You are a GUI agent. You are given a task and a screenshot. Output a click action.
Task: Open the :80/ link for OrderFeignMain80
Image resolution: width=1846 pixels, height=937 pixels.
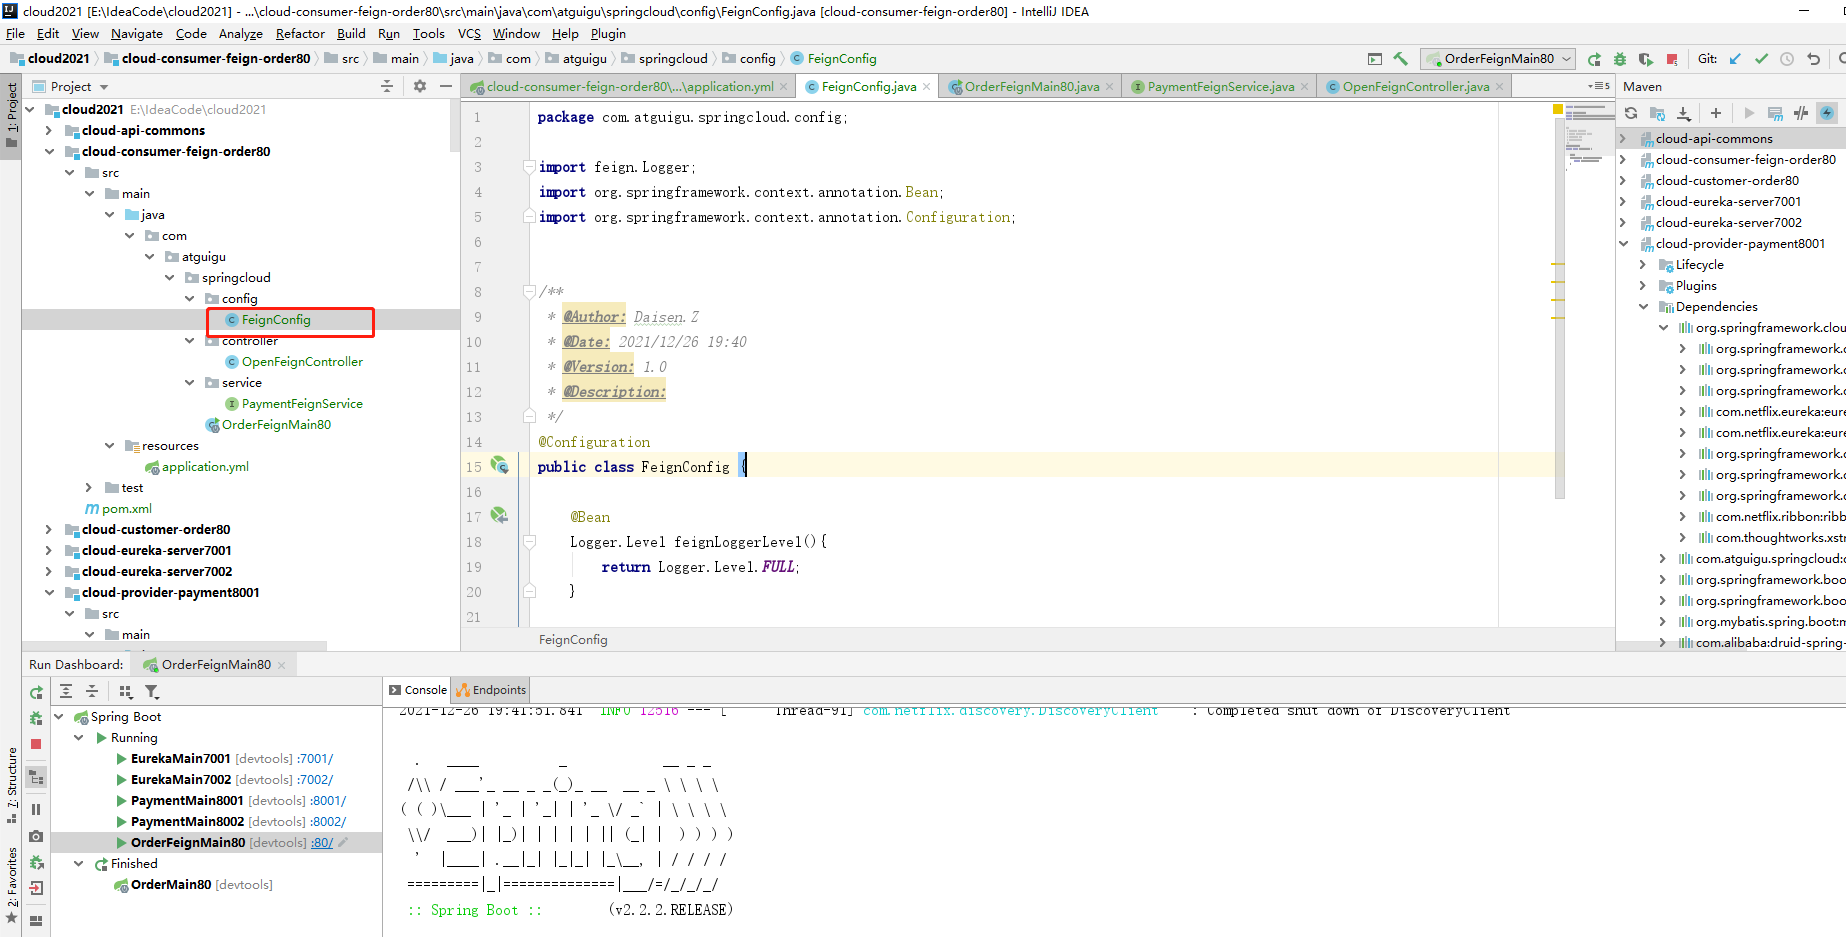pyautogui.click(x=322, y=842)
